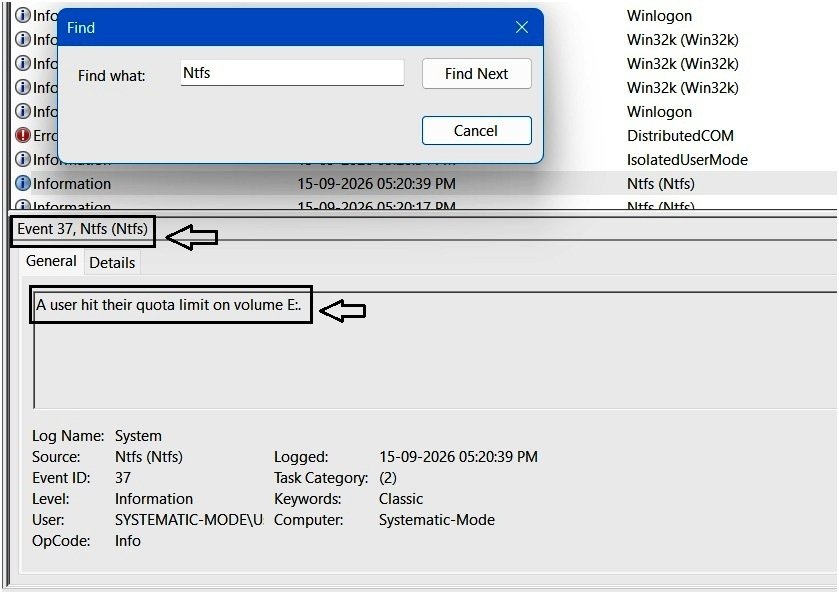
Task: Click the Event ID value 37
Action: [x=123, y=478]
